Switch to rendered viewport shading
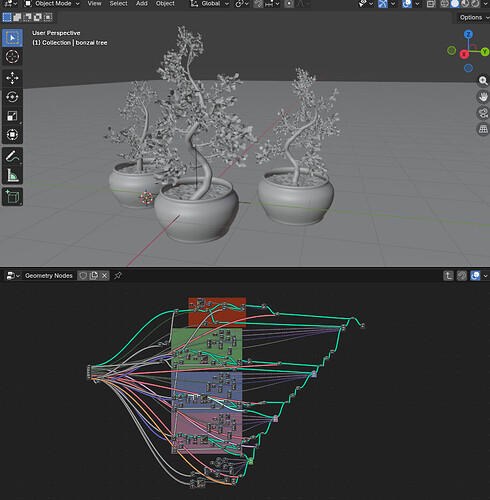Image resolution: width=490 pixels, height=500 pixels. coord(475,4)
